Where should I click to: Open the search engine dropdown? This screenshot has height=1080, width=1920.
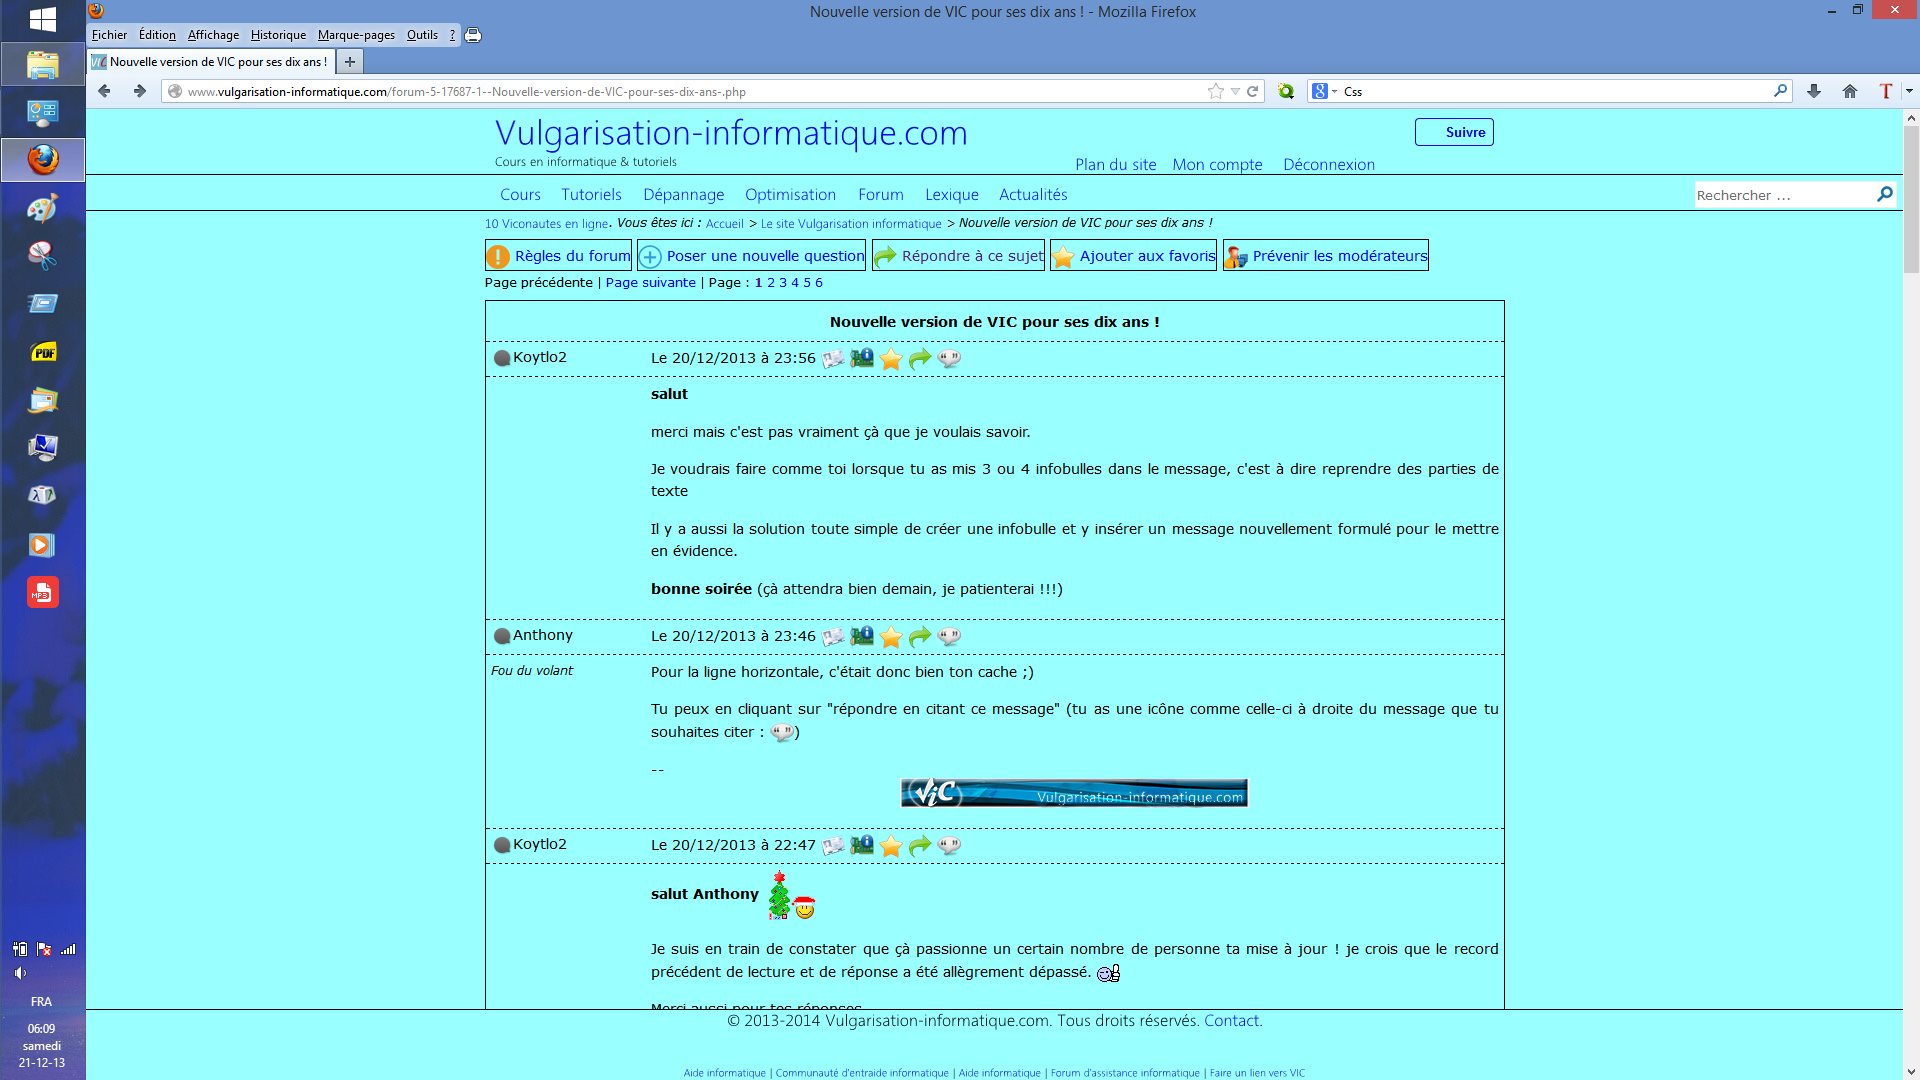[x=1325, y=91]
